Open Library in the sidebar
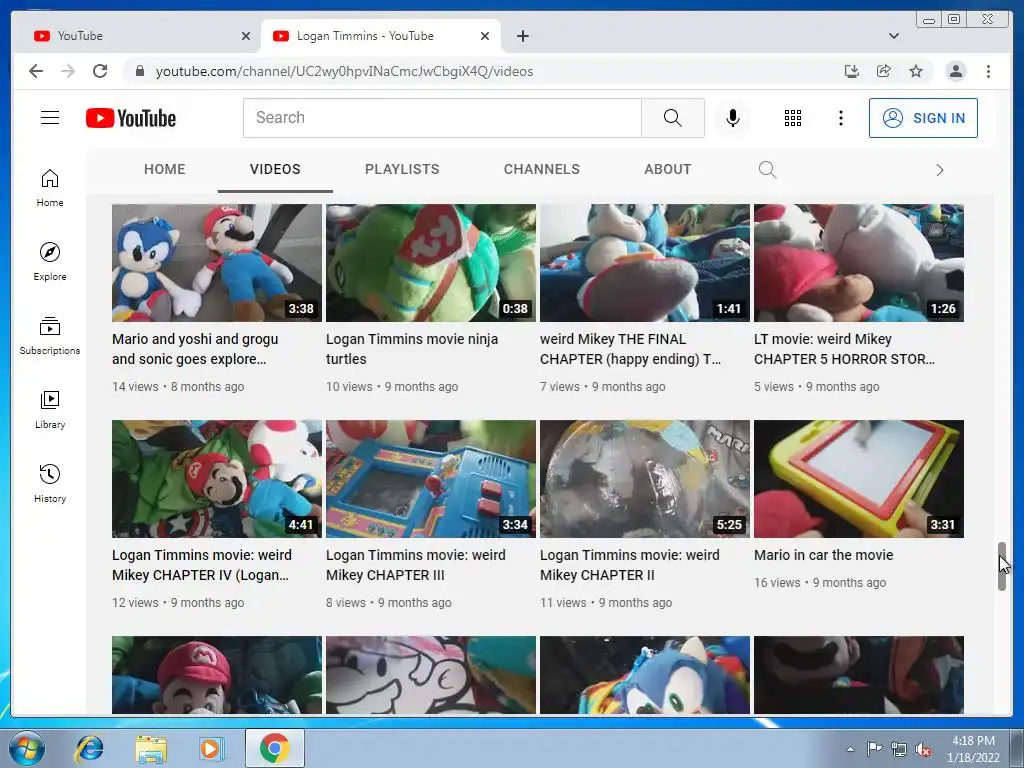The height and width of the screenshot is (768, 1024). 50,409
